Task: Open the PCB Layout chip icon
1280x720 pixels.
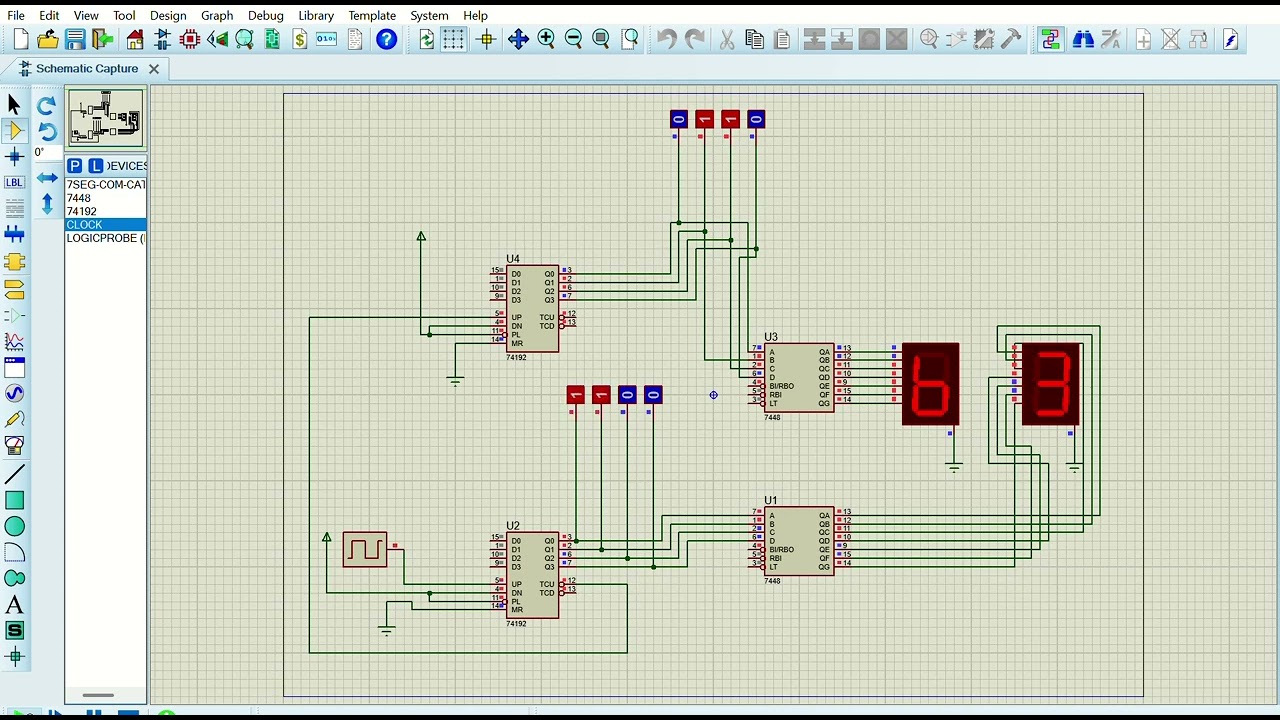Action: tap(190, 39)
